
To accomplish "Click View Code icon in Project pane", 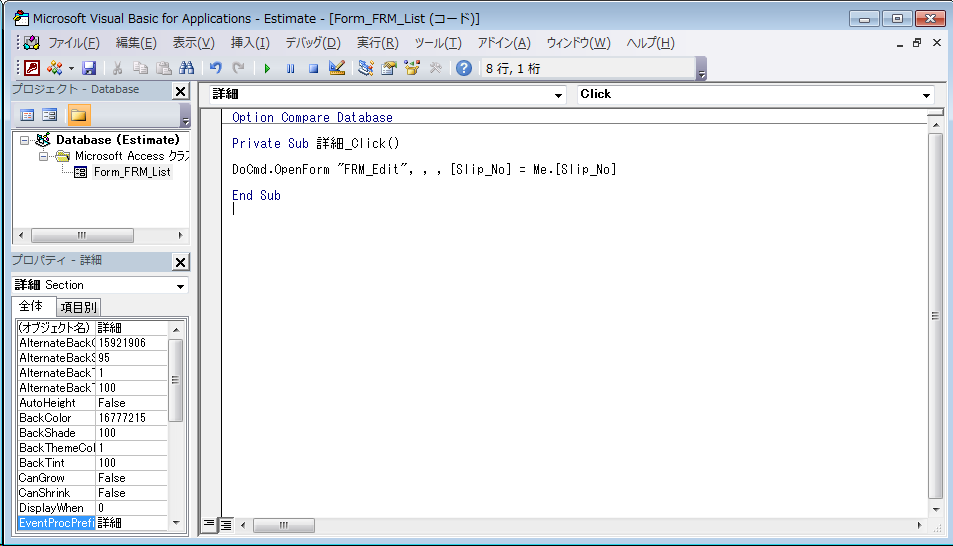I will 27,115.
